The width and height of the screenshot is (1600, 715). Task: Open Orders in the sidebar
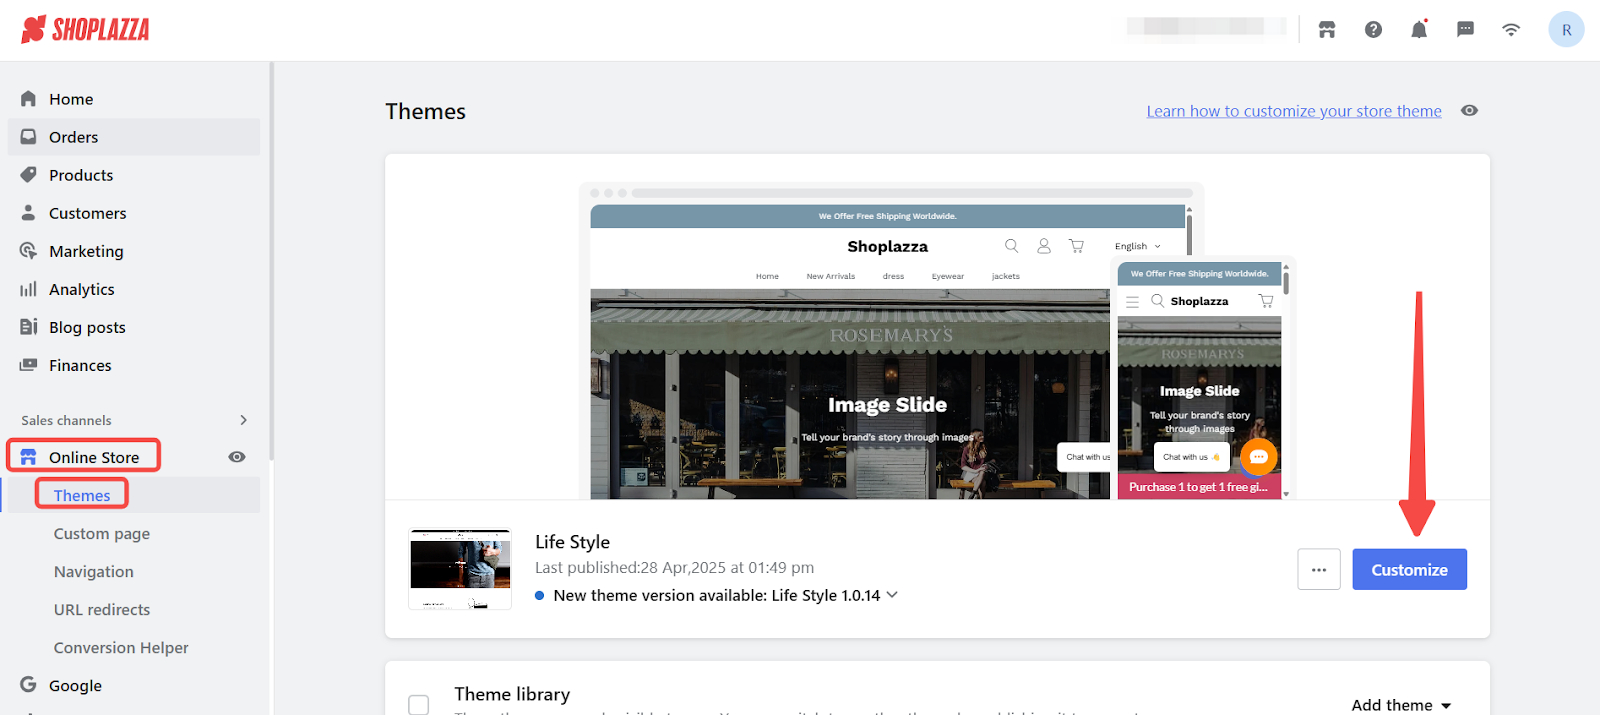click(x=134, y=137)
